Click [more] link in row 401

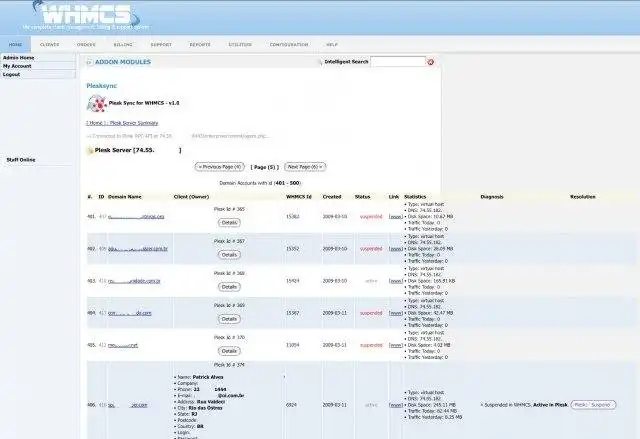coord(396,217)
